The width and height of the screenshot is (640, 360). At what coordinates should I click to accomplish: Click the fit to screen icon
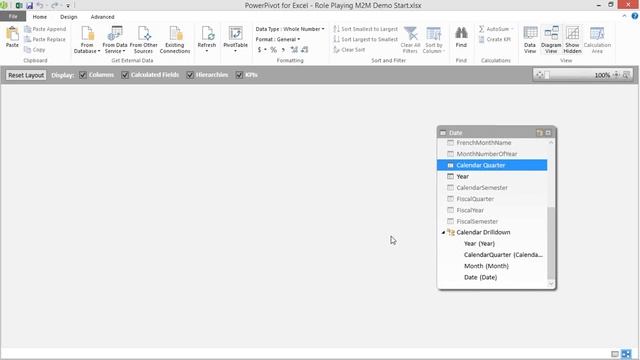540,75
